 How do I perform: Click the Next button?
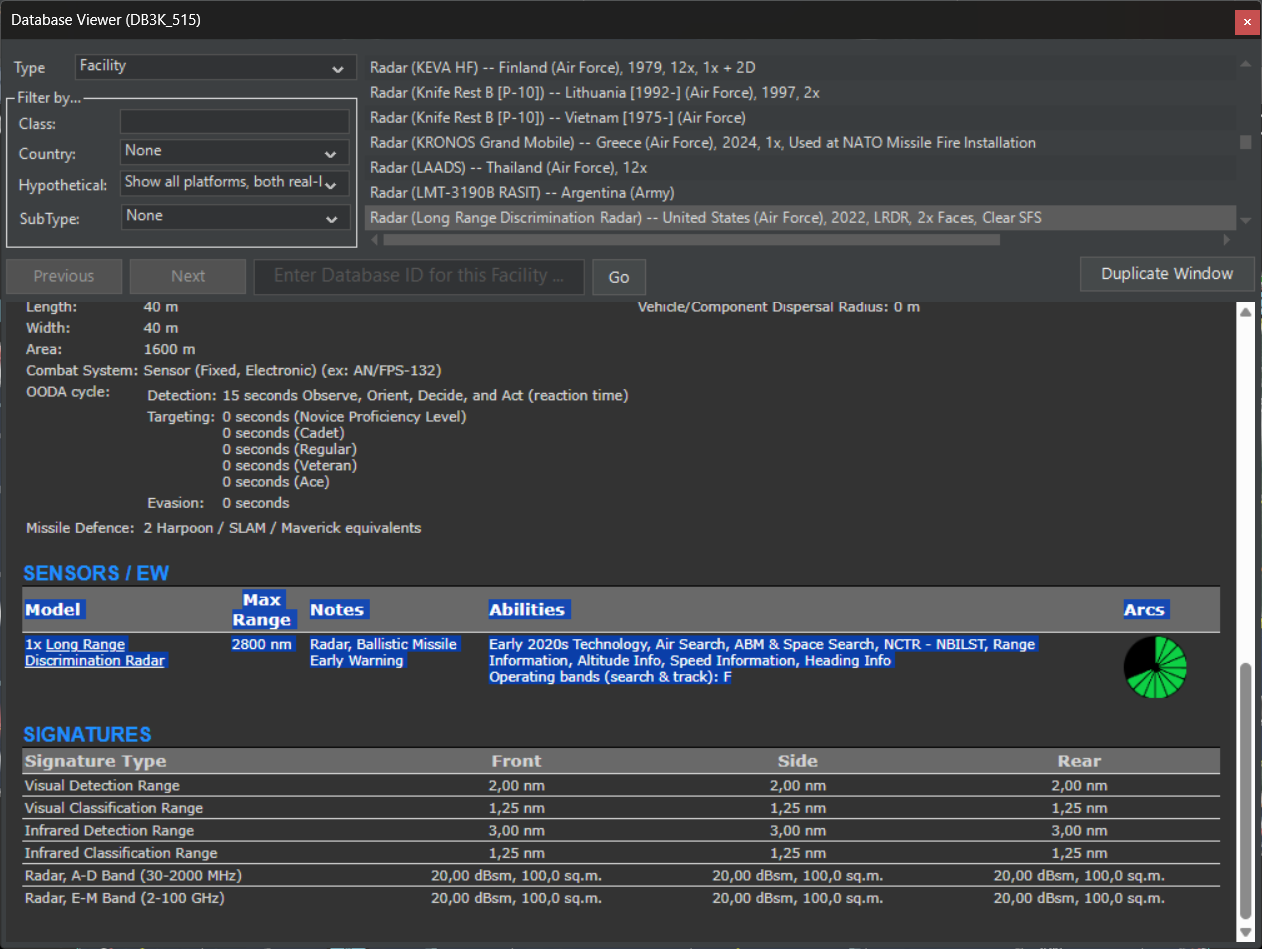188,276
